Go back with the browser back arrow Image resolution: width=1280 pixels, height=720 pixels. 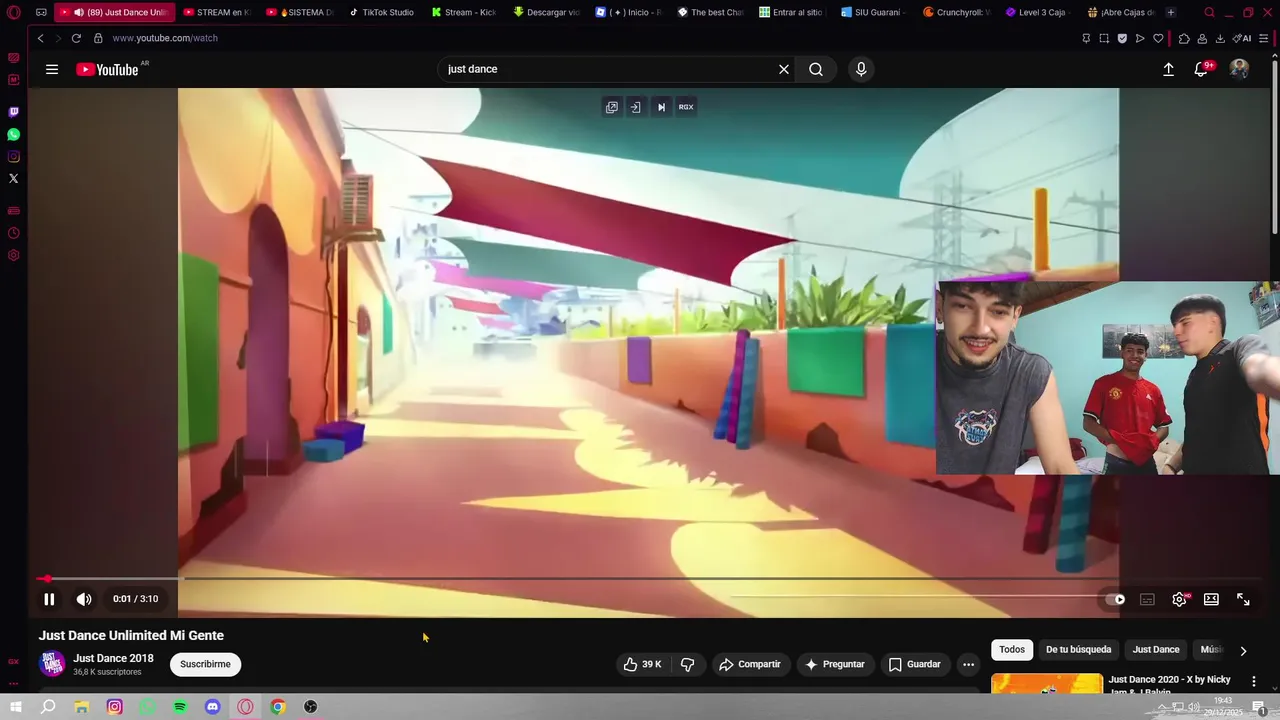(40, 38)
